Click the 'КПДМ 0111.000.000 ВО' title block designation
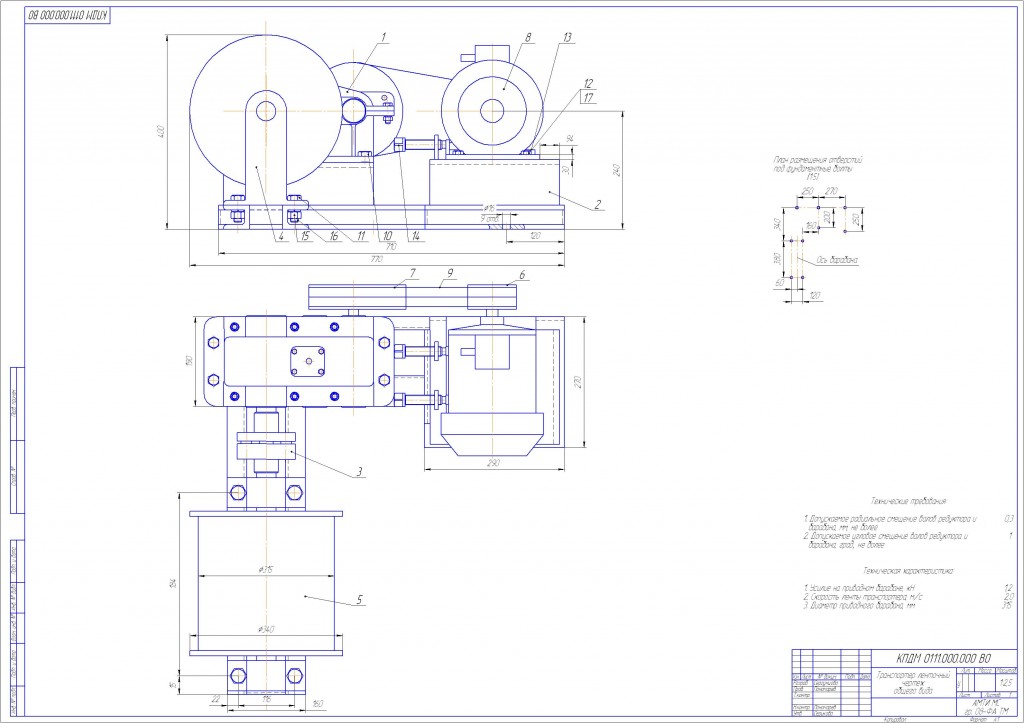This screenshot has height=723, width=1024. click(944, 658)
